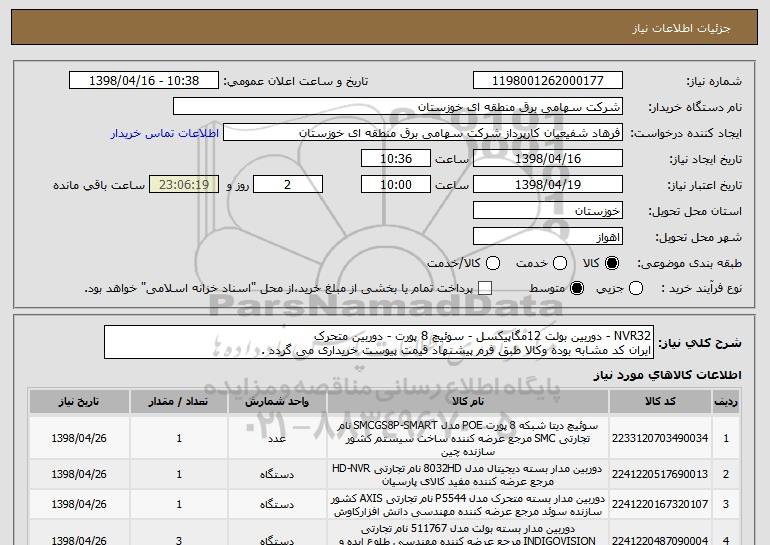Click the واحد شمارش column header
770x545 pixels.
point(277,402)
